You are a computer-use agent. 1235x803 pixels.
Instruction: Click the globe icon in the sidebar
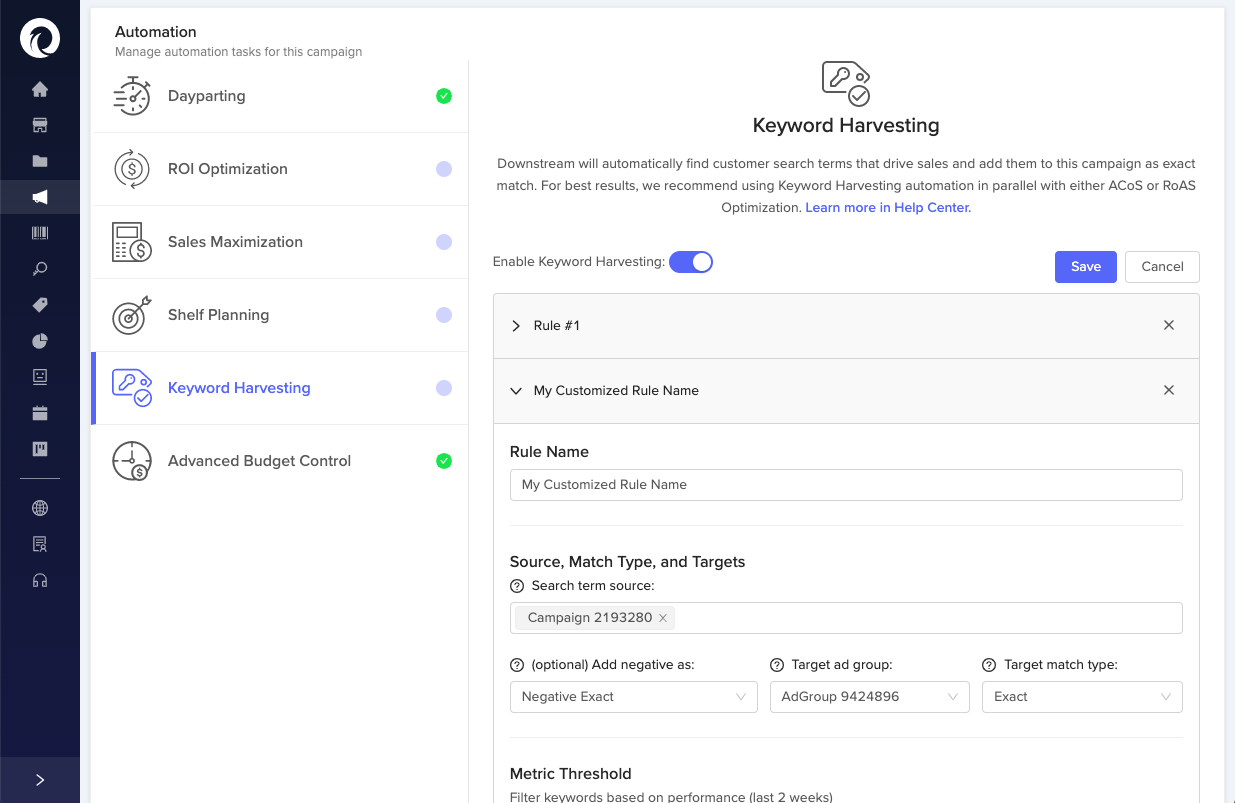pyautogui.click(x=40, y=508)
